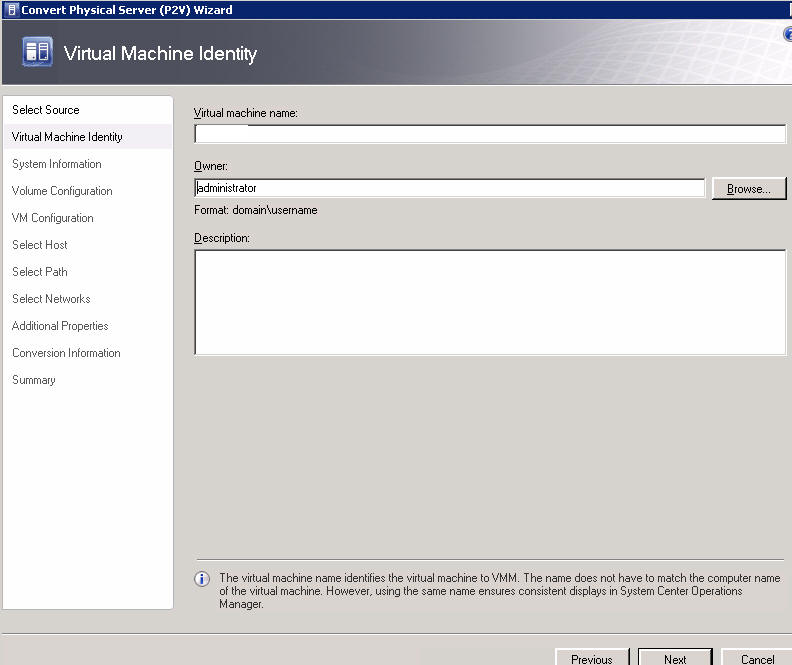Click the 'Description:' label

222,238
